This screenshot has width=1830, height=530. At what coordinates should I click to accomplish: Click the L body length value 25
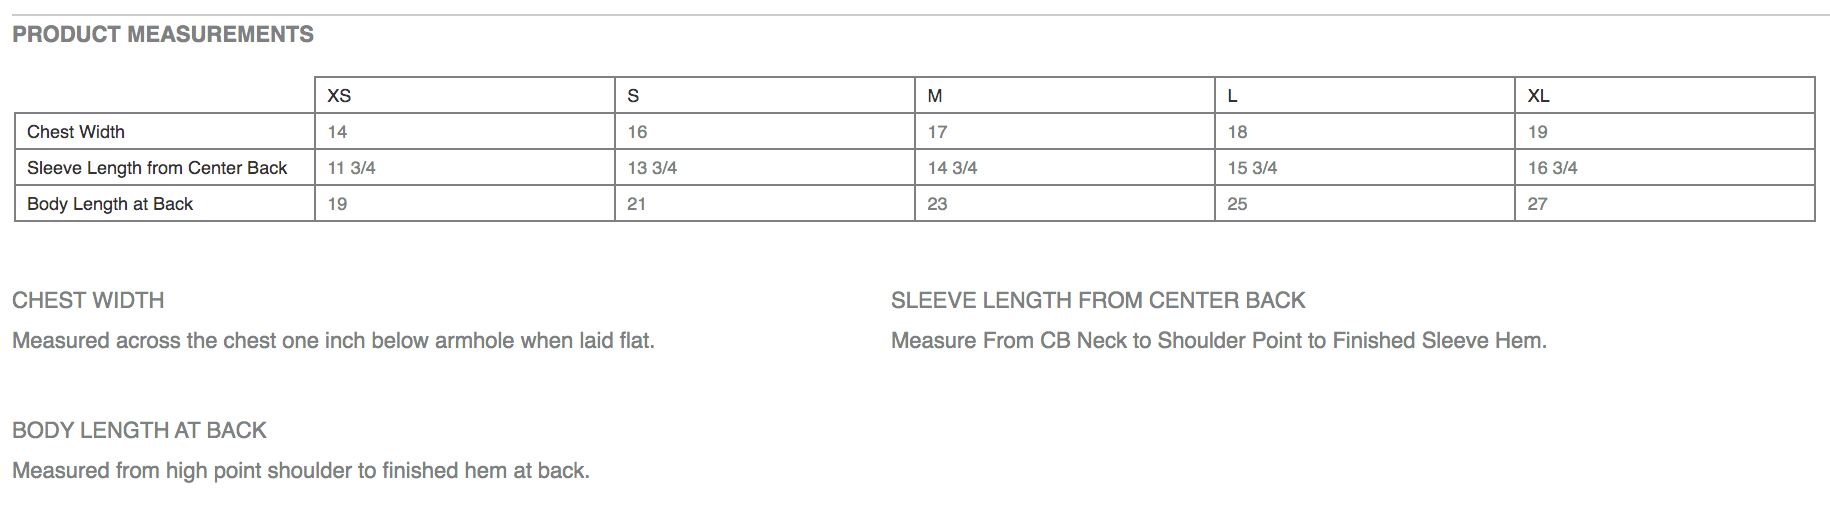[1237, 204]
